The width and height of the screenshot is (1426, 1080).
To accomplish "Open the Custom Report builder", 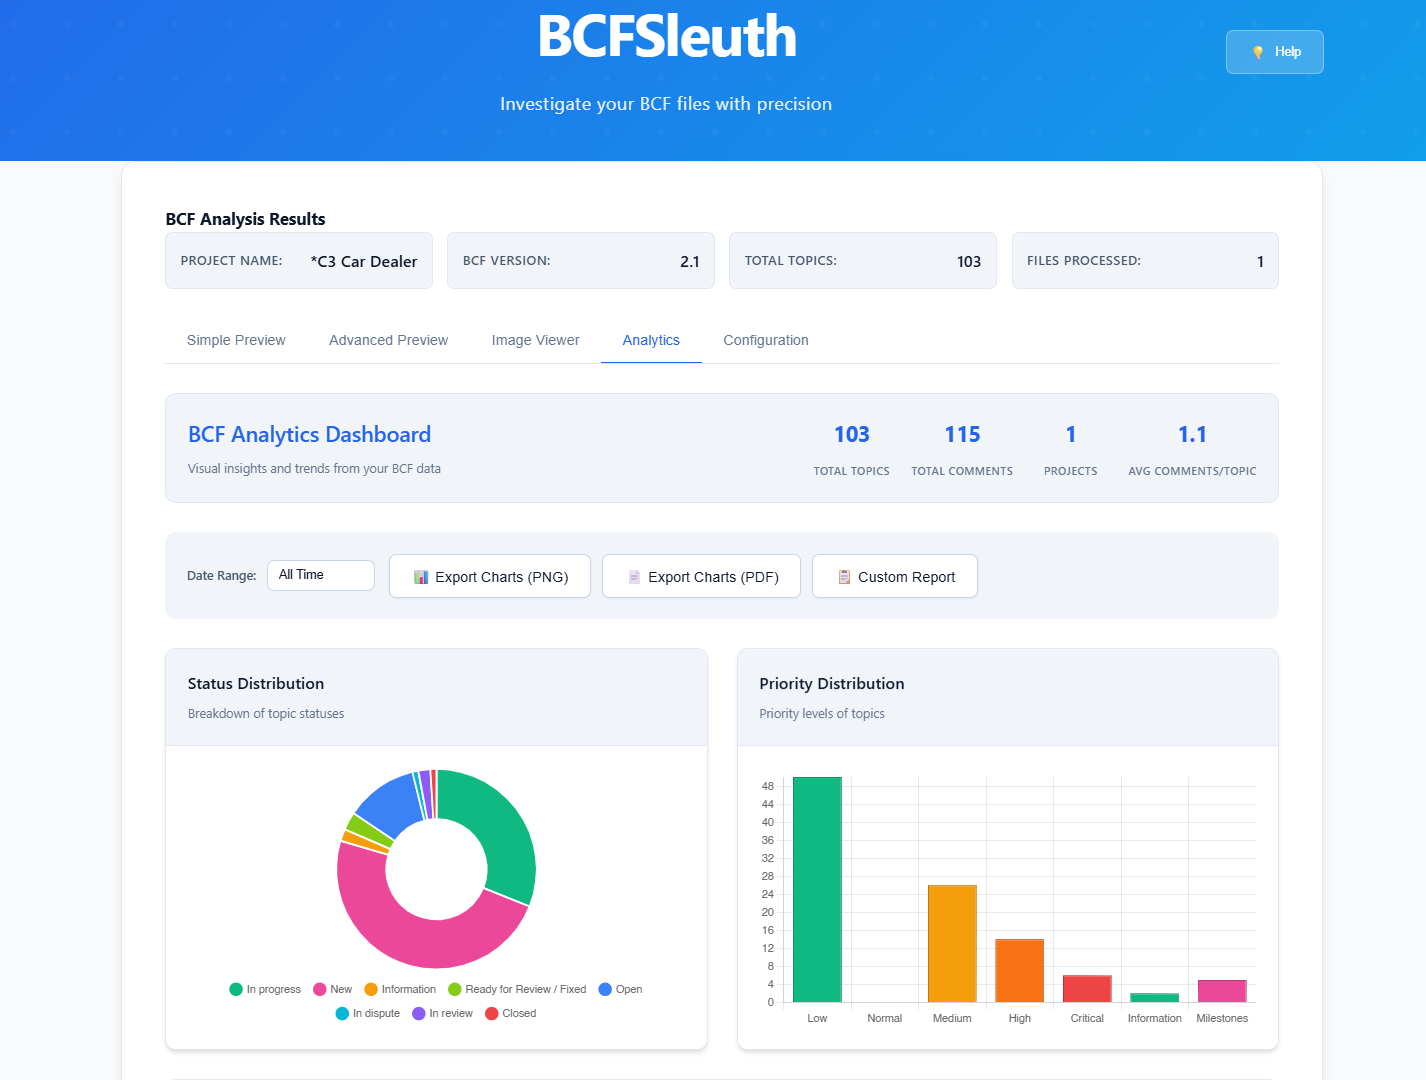I will (x=895, y=576).
